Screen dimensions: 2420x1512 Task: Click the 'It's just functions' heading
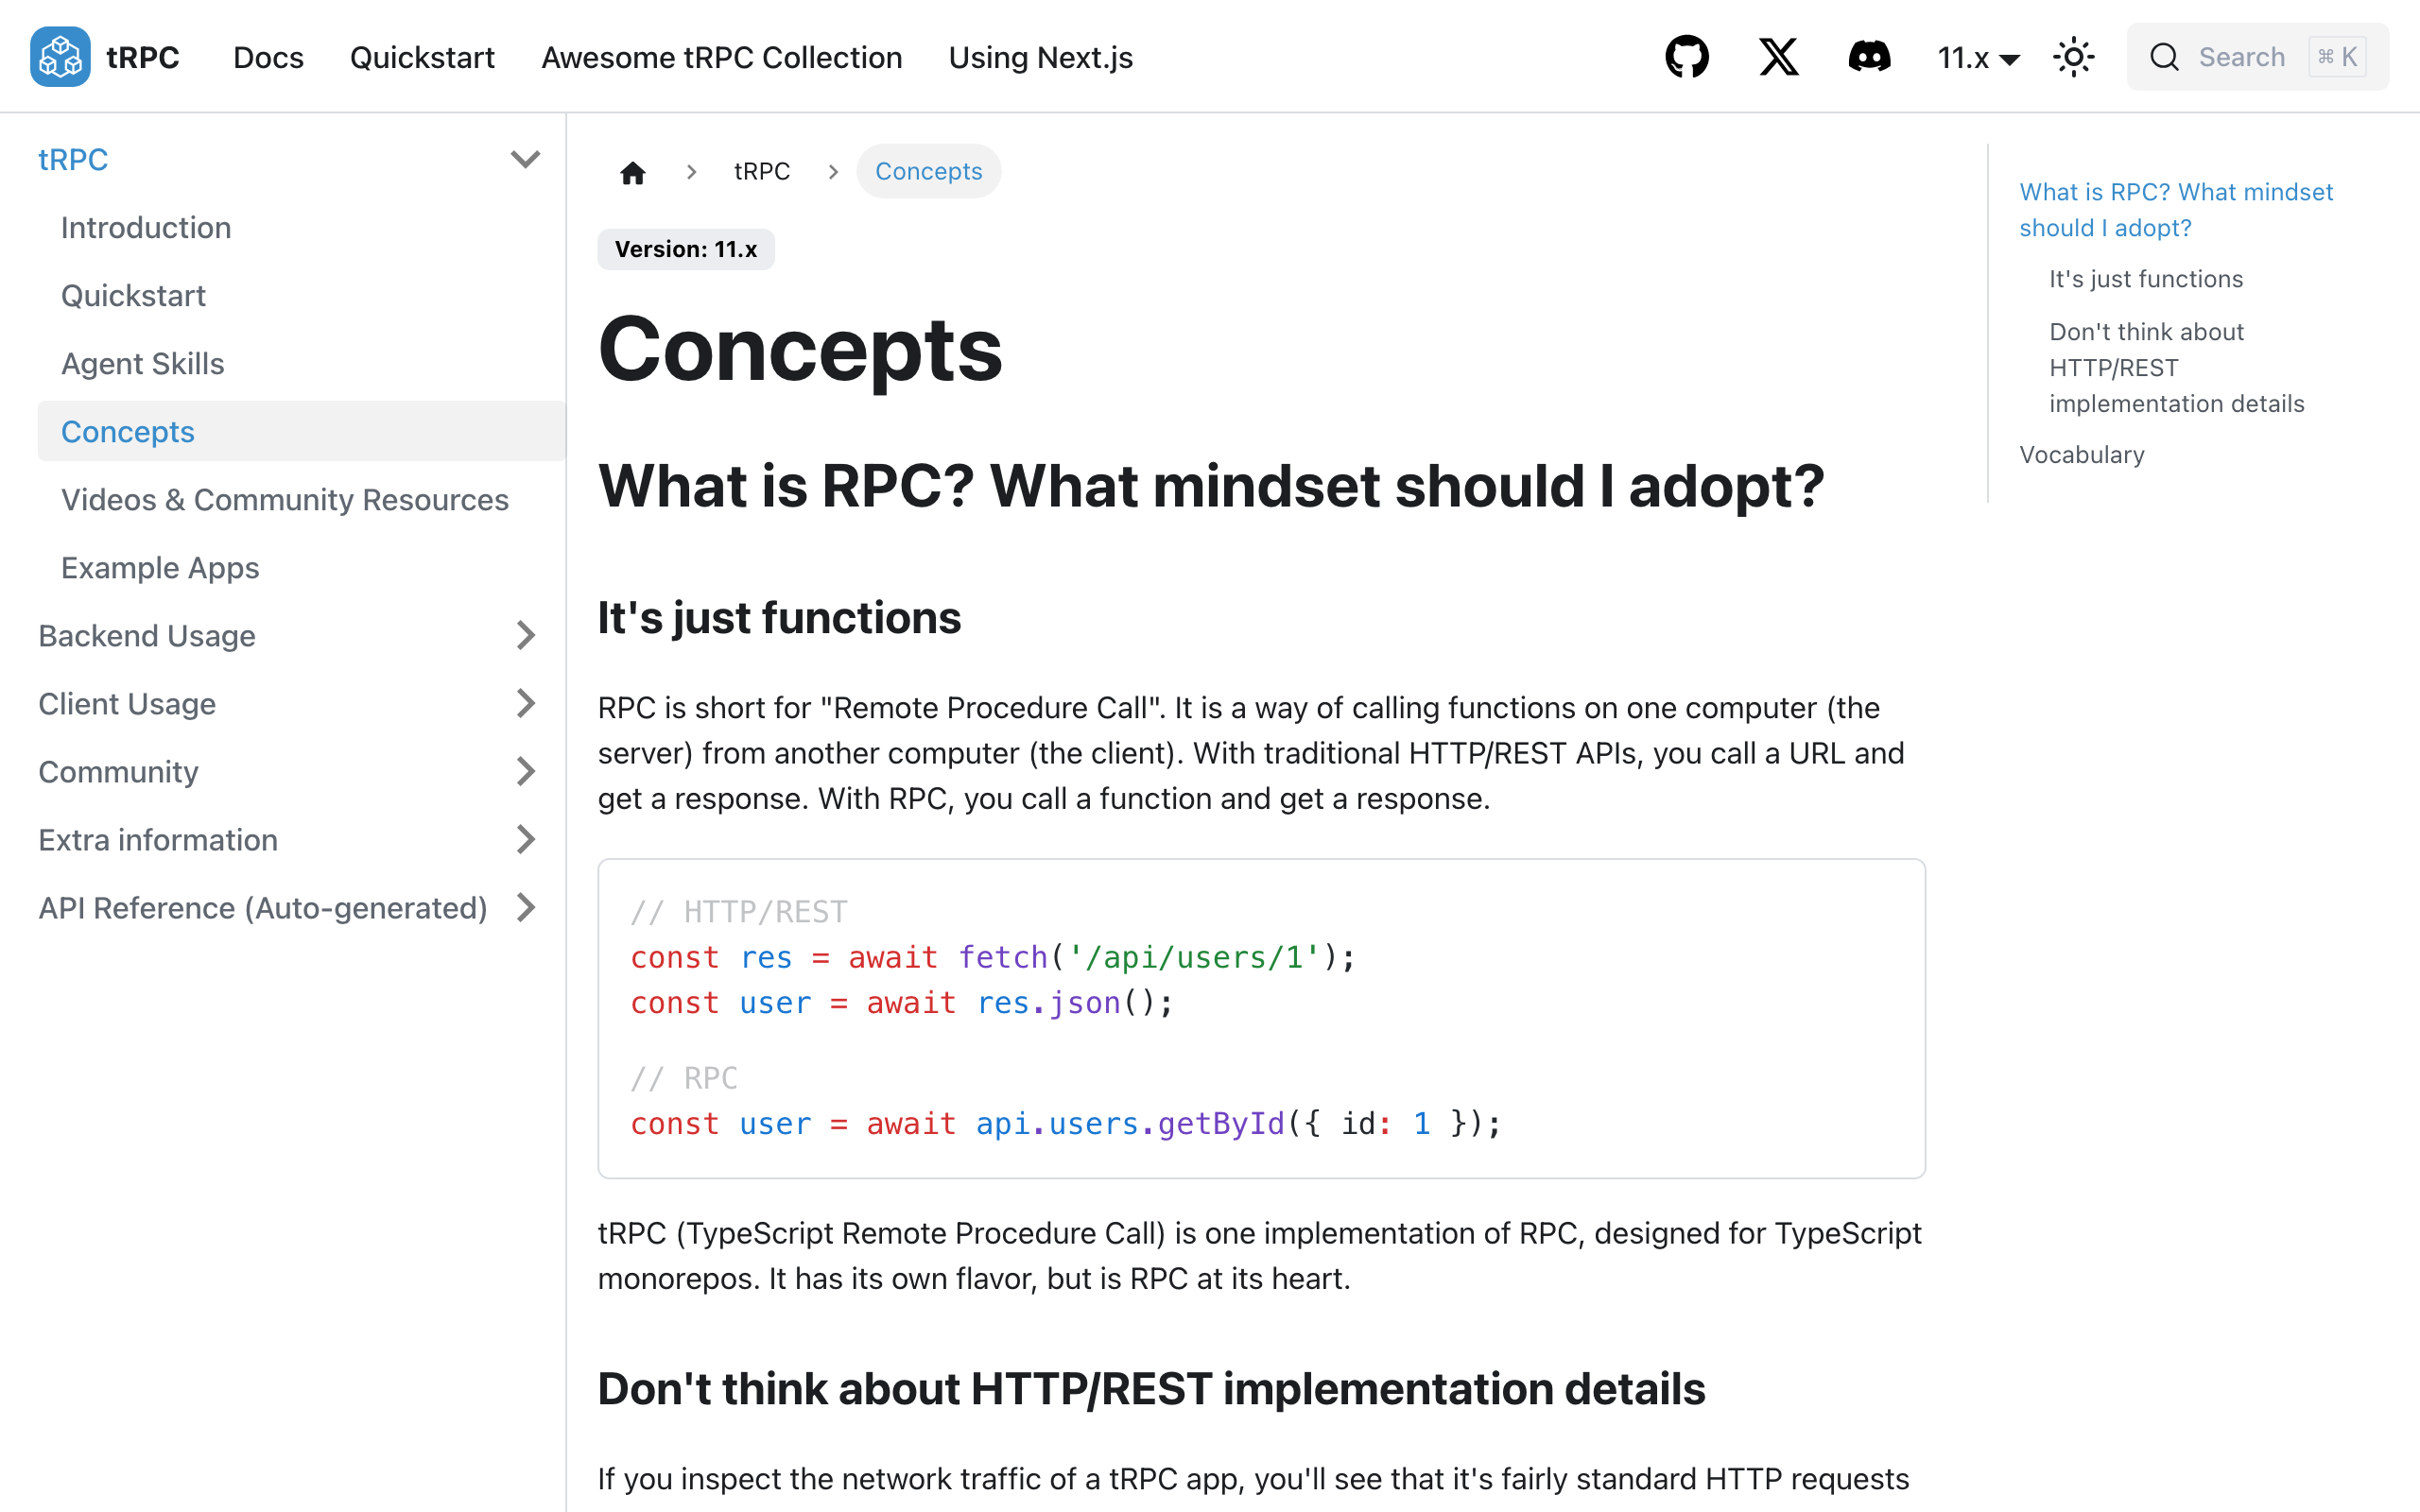[x=779, y=617]
